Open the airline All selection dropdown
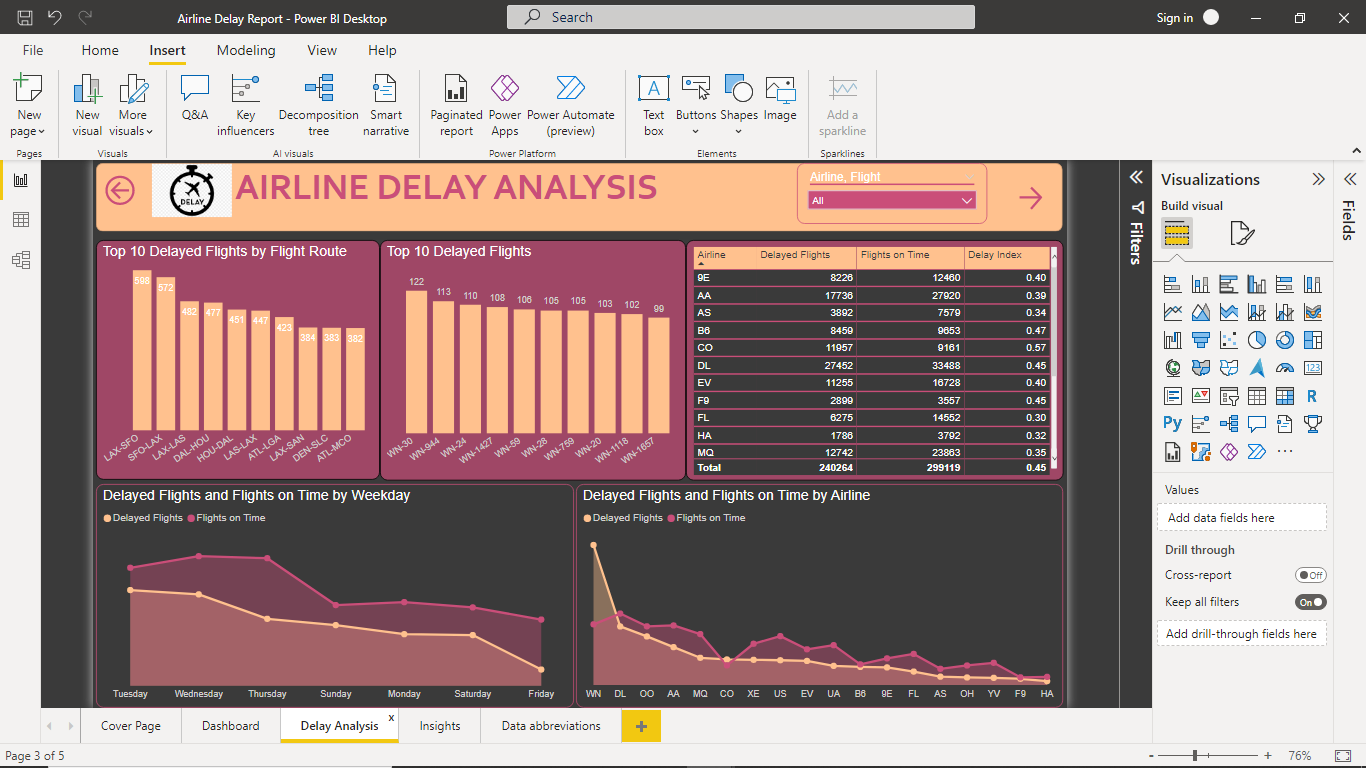1366x768 pixels. pyautogui.click(x=966, y=200)
